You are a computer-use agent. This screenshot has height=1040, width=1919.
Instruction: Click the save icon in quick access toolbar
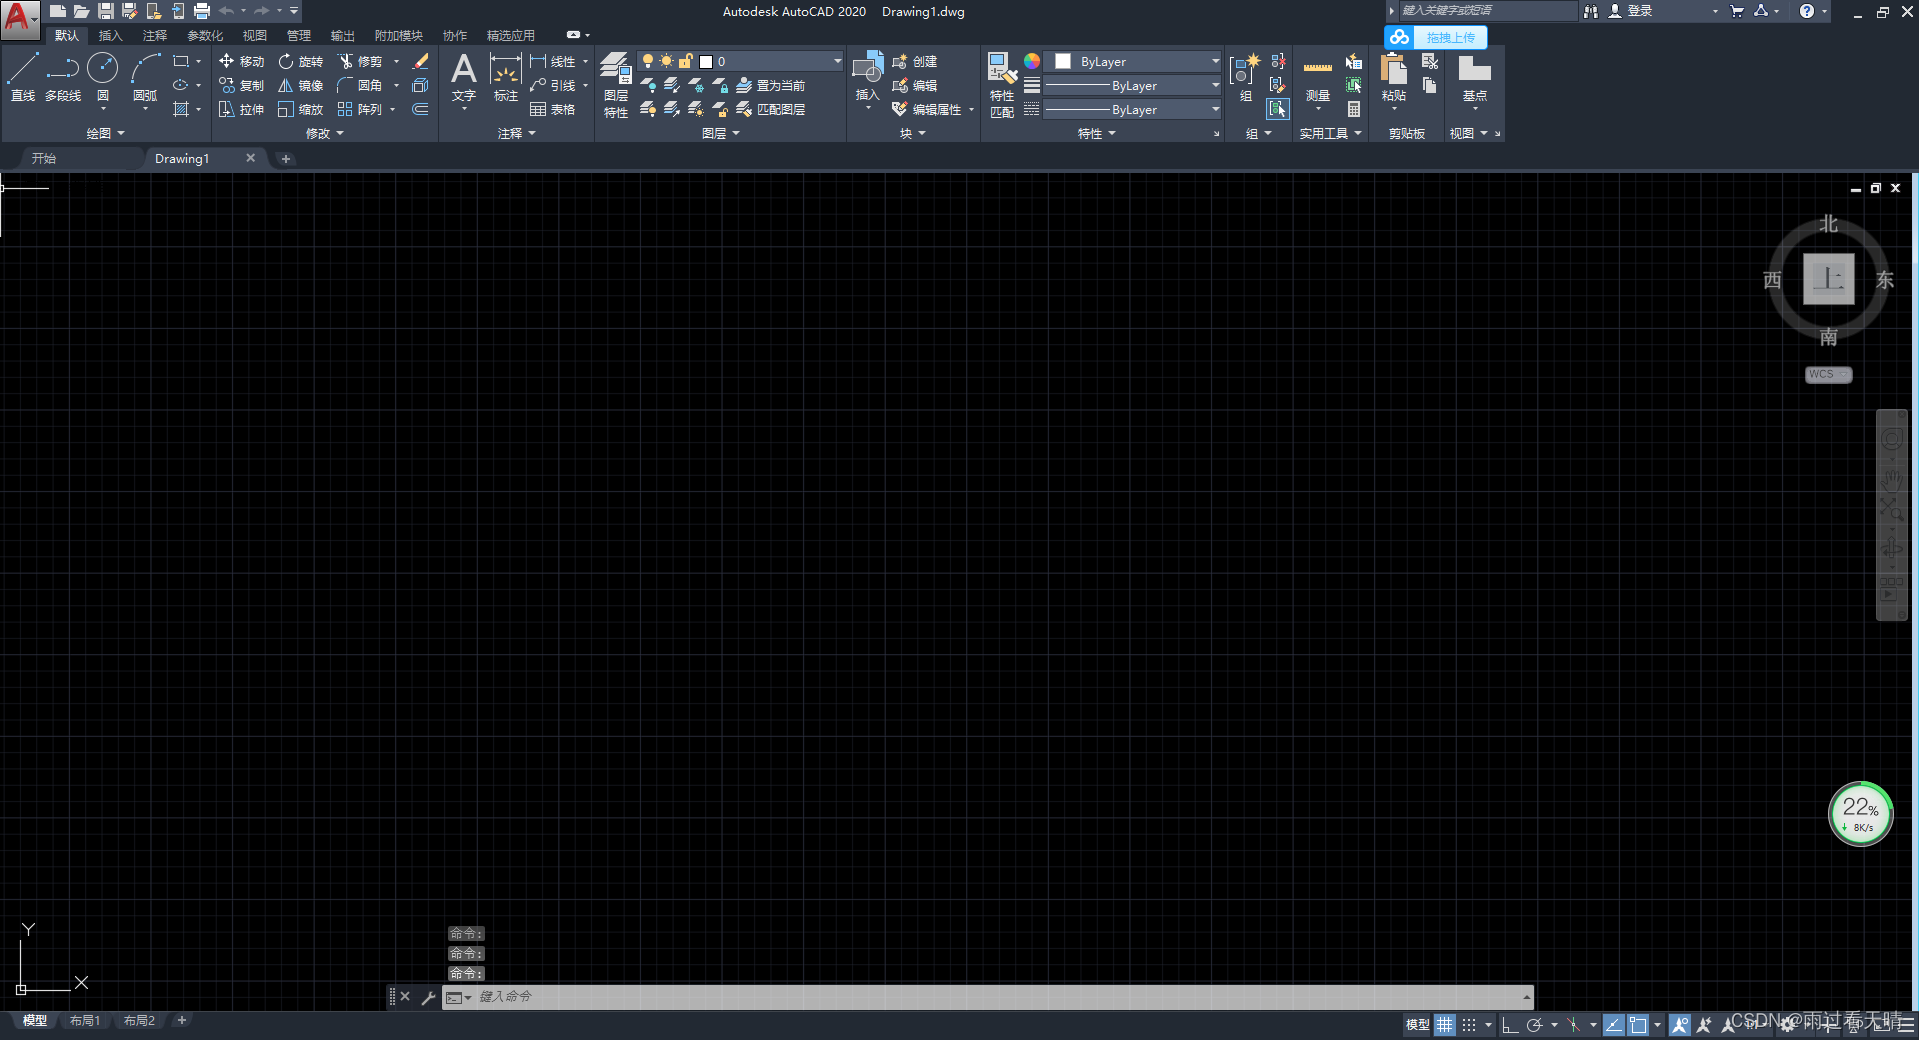pos(105,11)
